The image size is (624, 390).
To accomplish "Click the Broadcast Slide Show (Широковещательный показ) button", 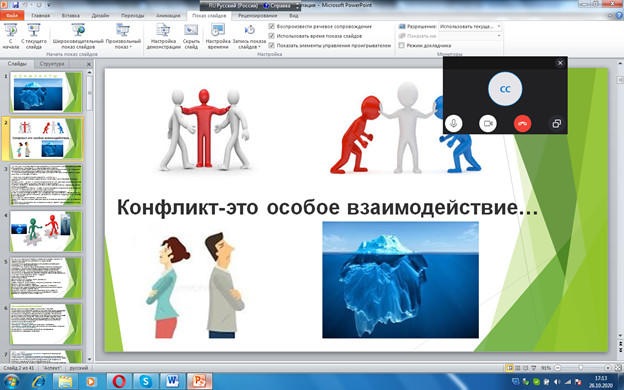I will (78, 36).
